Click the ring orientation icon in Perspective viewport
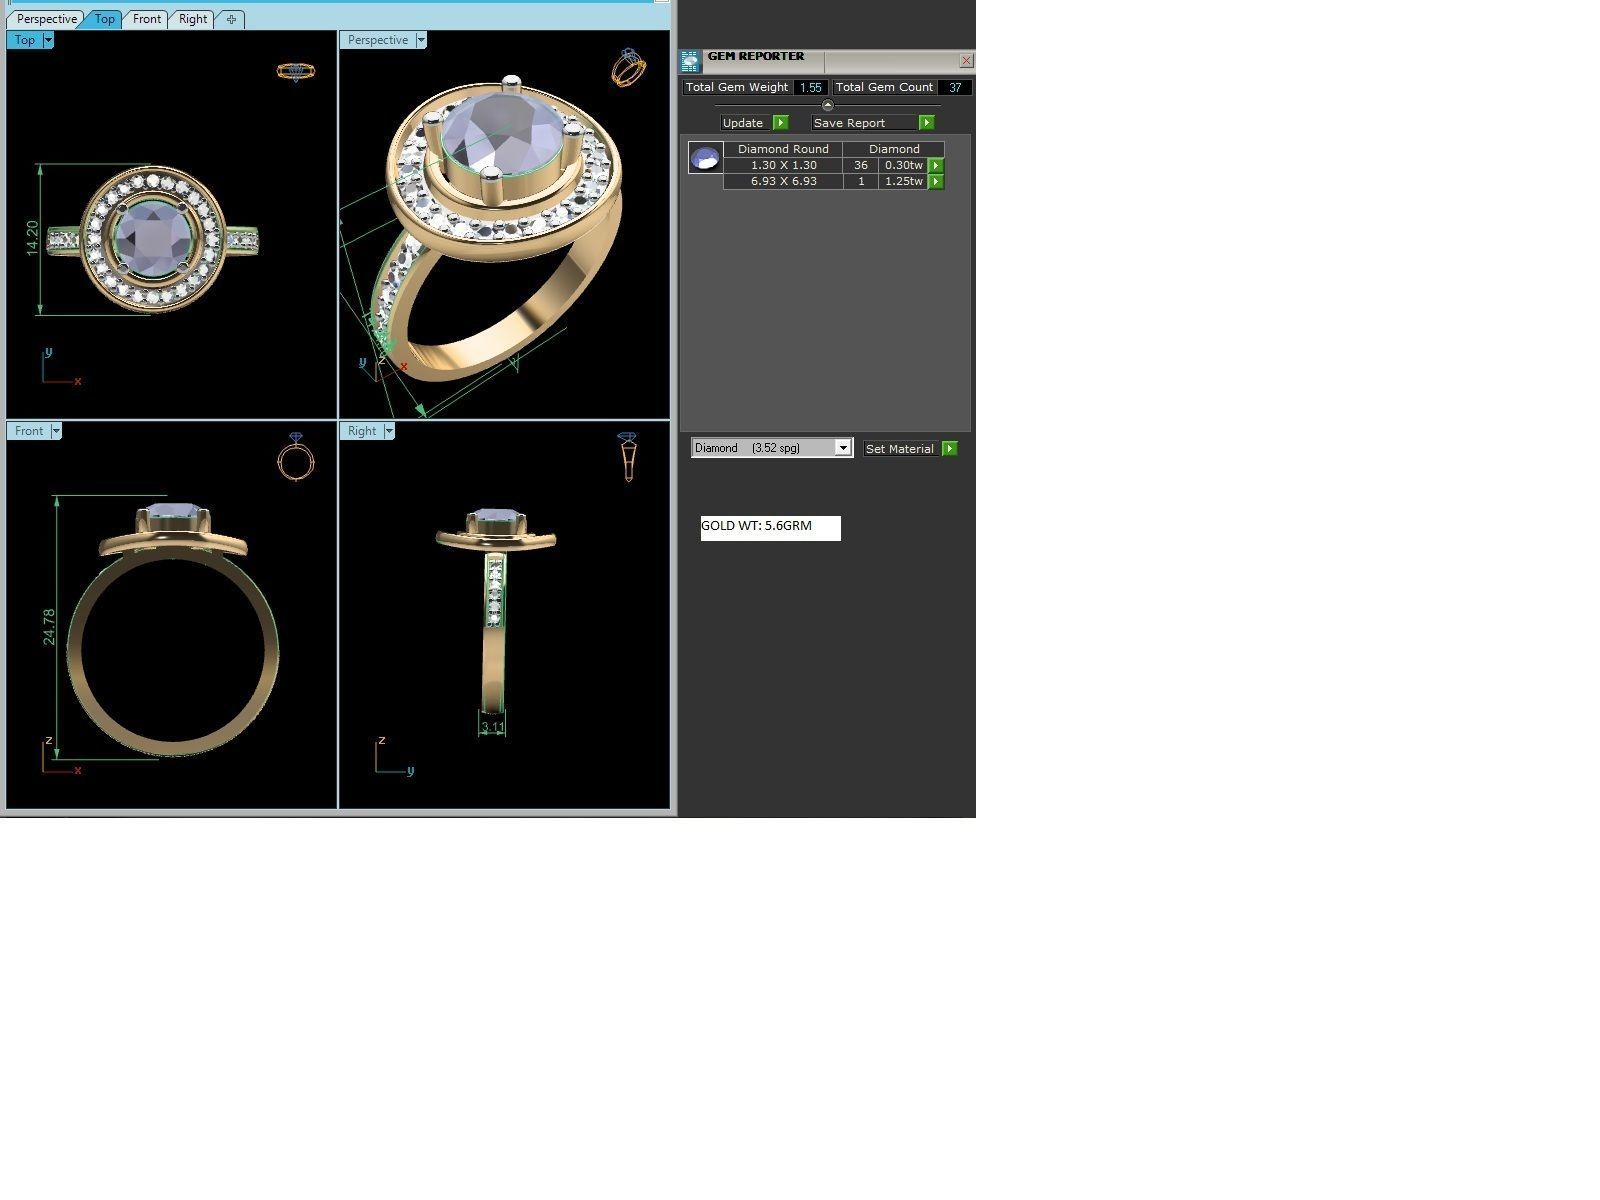The height and width of the screenshot is (1200, 1600). click(628, 67)
